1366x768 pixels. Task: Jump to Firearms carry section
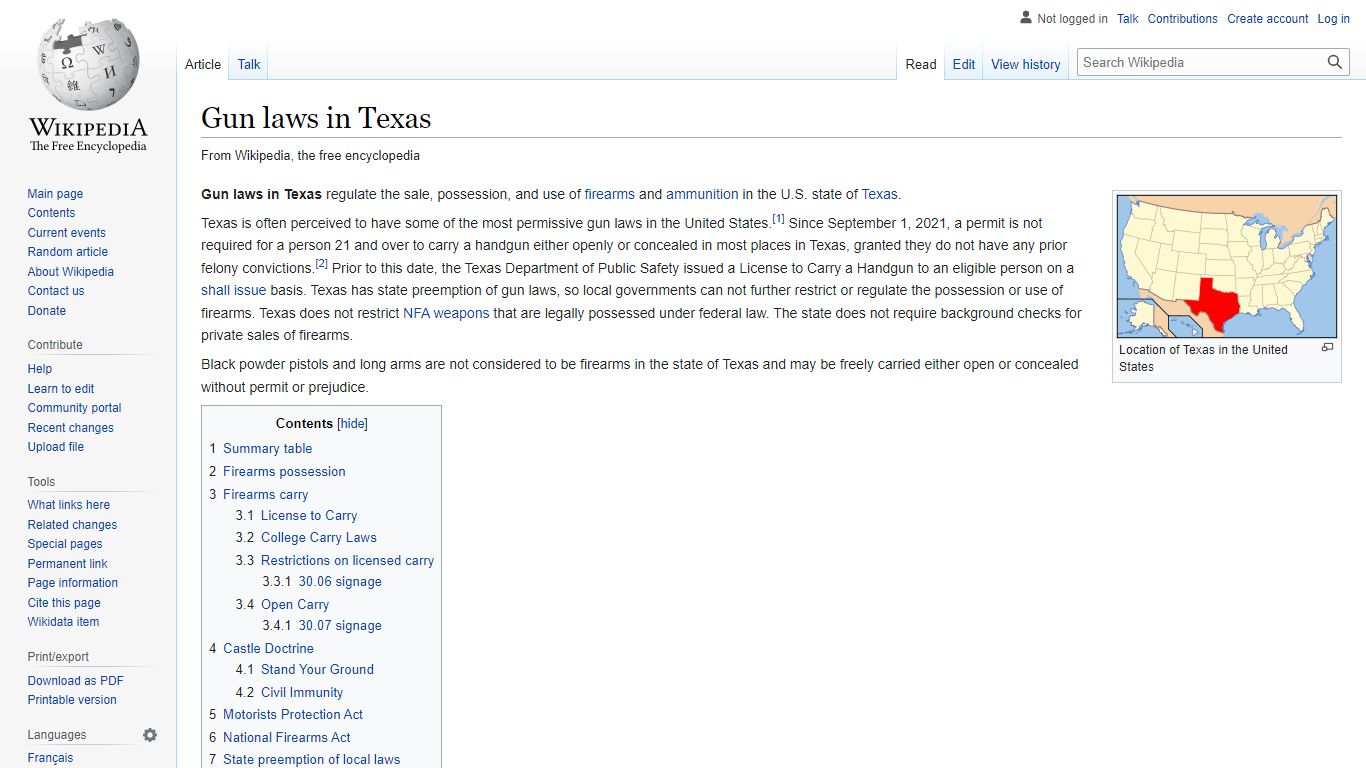(265, 495)
